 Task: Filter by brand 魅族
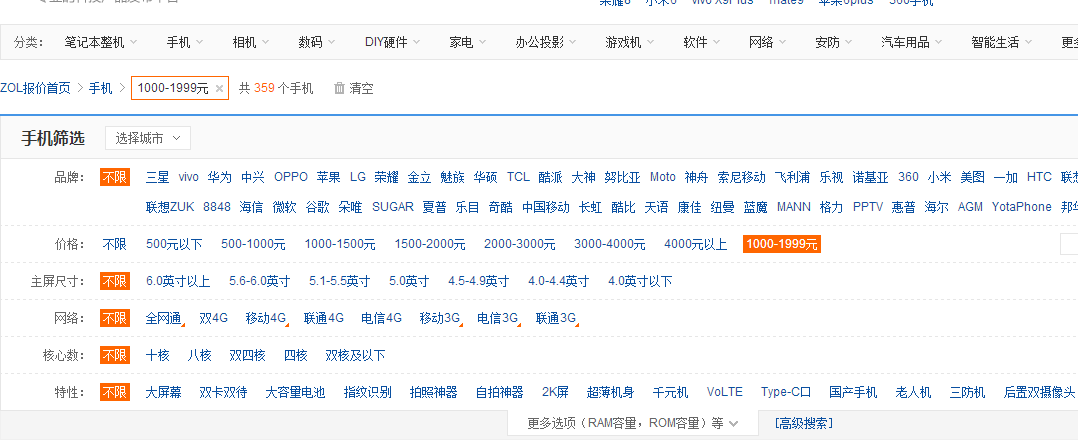(x=452, y=177)
